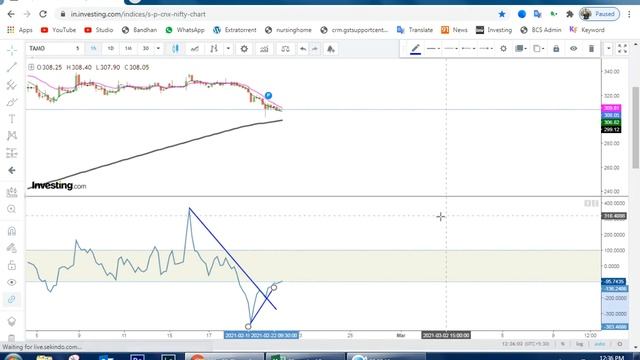The image size is (640, 360).
Task: Open the financials bar chart icon
Action: point(264,49)
